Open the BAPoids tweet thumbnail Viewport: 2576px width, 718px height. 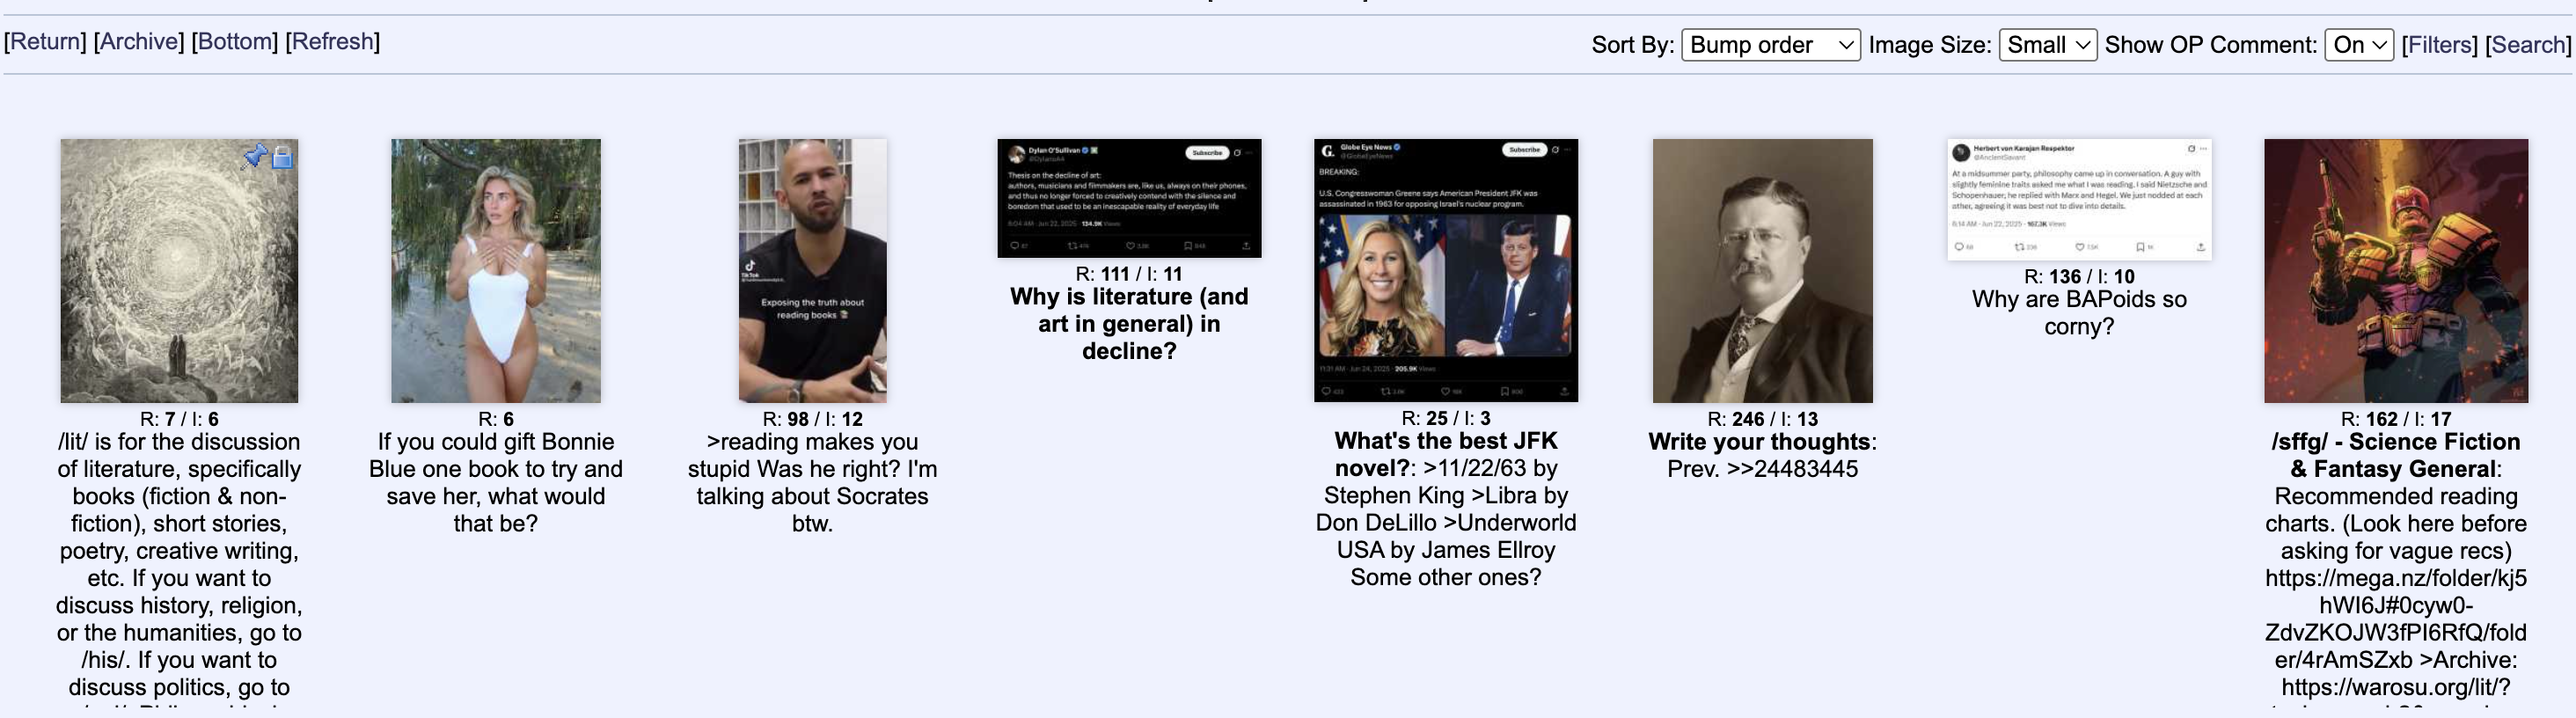[2079, 199]
